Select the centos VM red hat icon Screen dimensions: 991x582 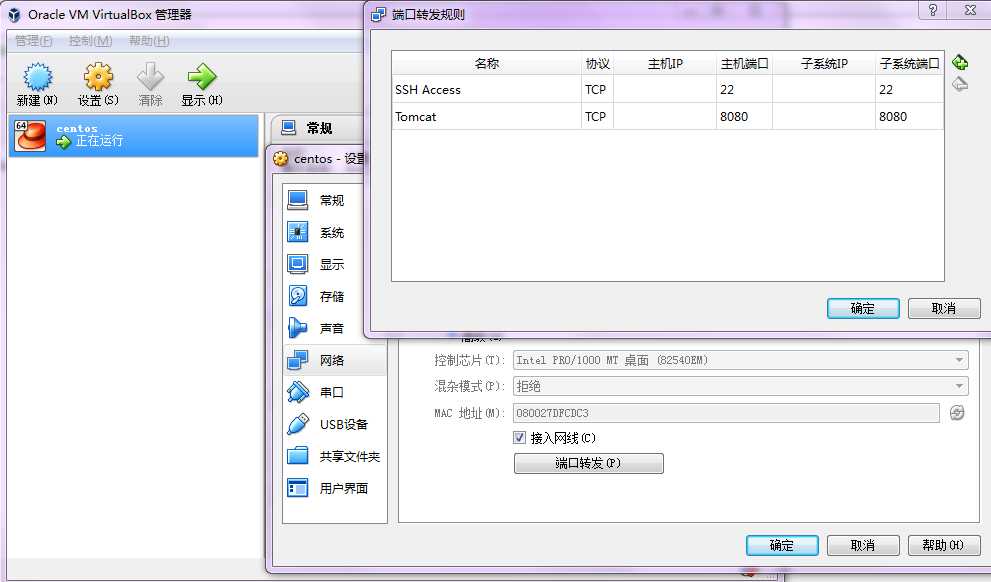pyautogui.click(x=30, y=135)
